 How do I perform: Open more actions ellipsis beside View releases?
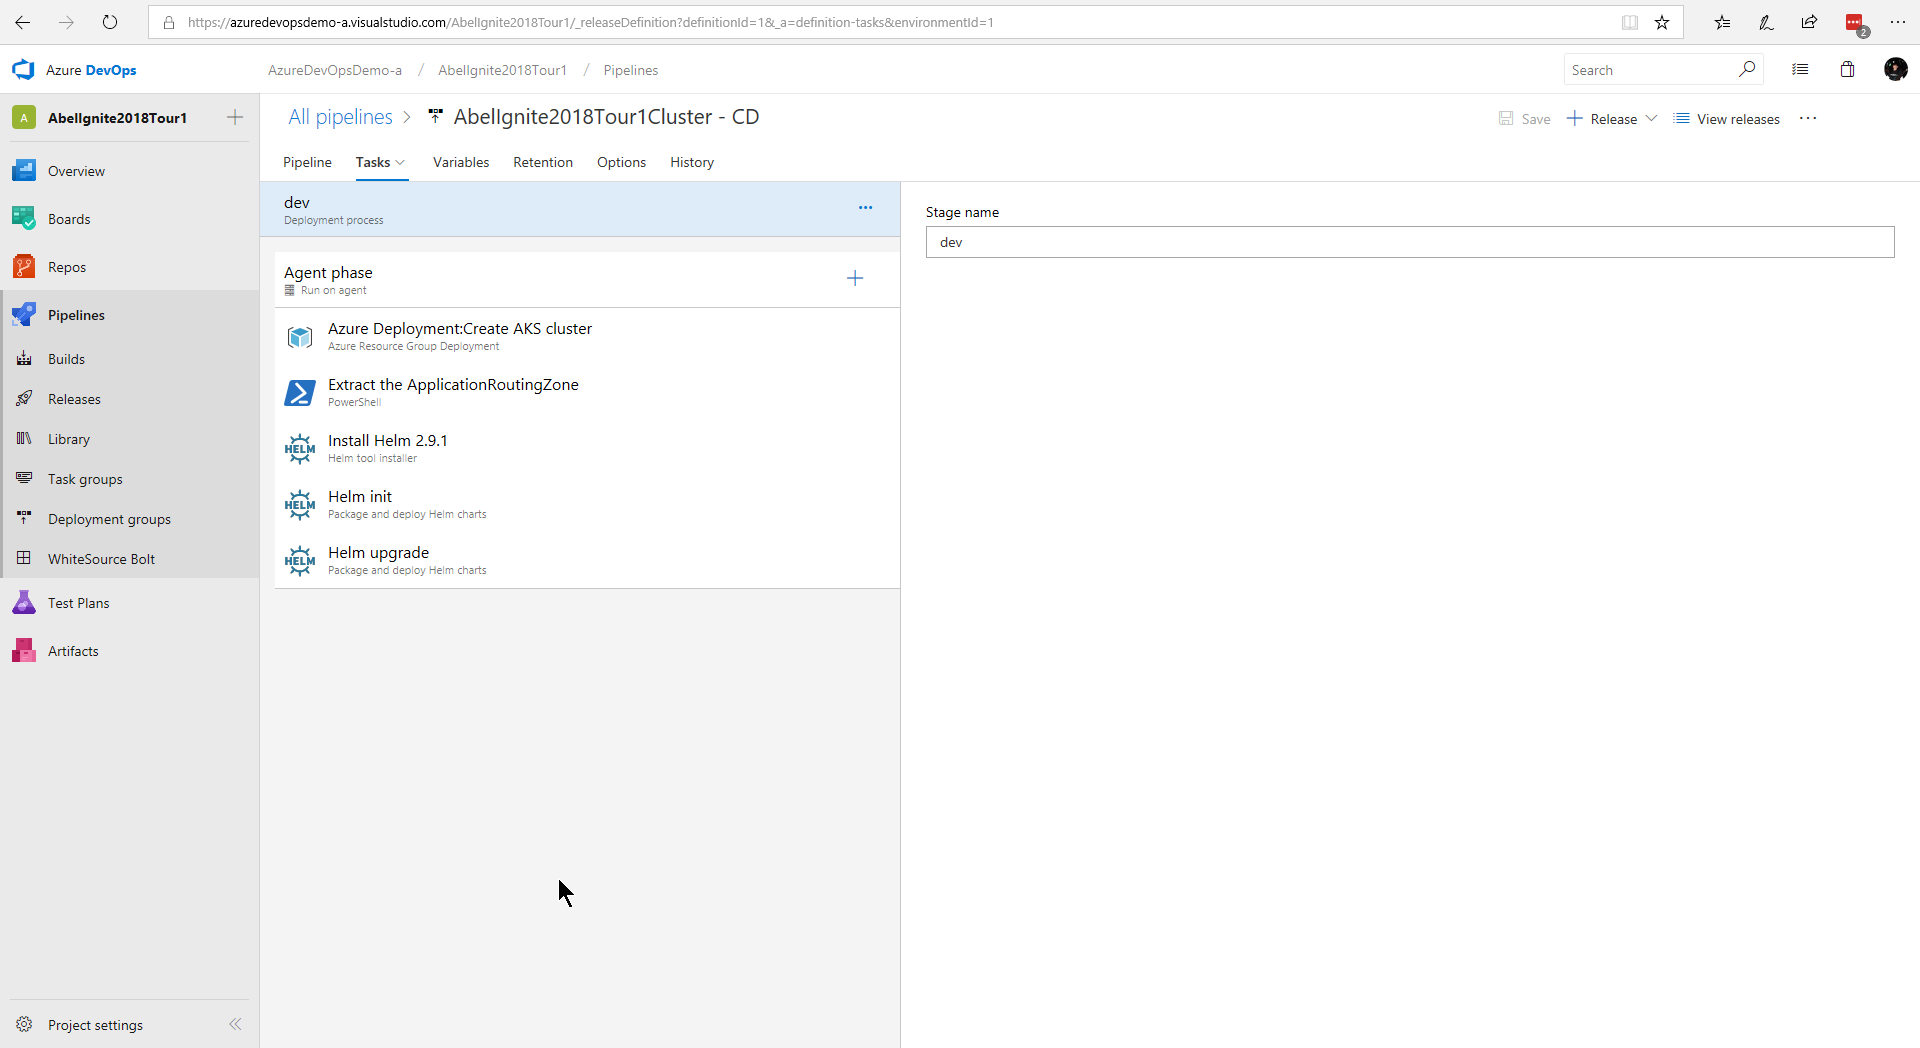click(x=1808, y=119)
